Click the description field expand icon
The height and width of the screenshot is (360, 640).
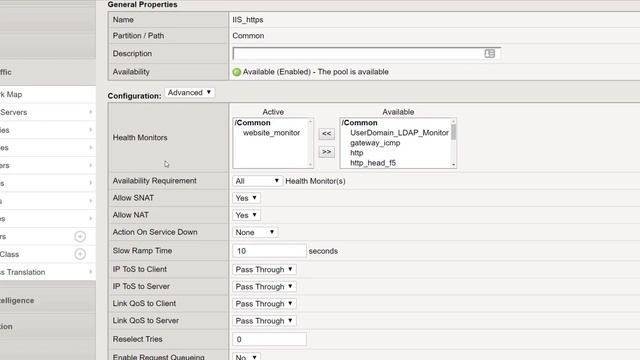coord(489,53)
